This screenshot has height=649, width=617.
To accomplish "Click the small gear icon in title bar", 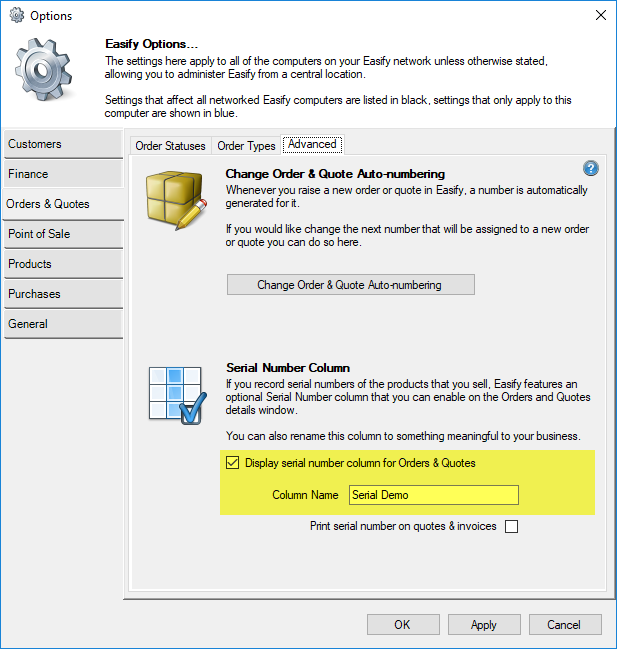I will tap(16, 15).
